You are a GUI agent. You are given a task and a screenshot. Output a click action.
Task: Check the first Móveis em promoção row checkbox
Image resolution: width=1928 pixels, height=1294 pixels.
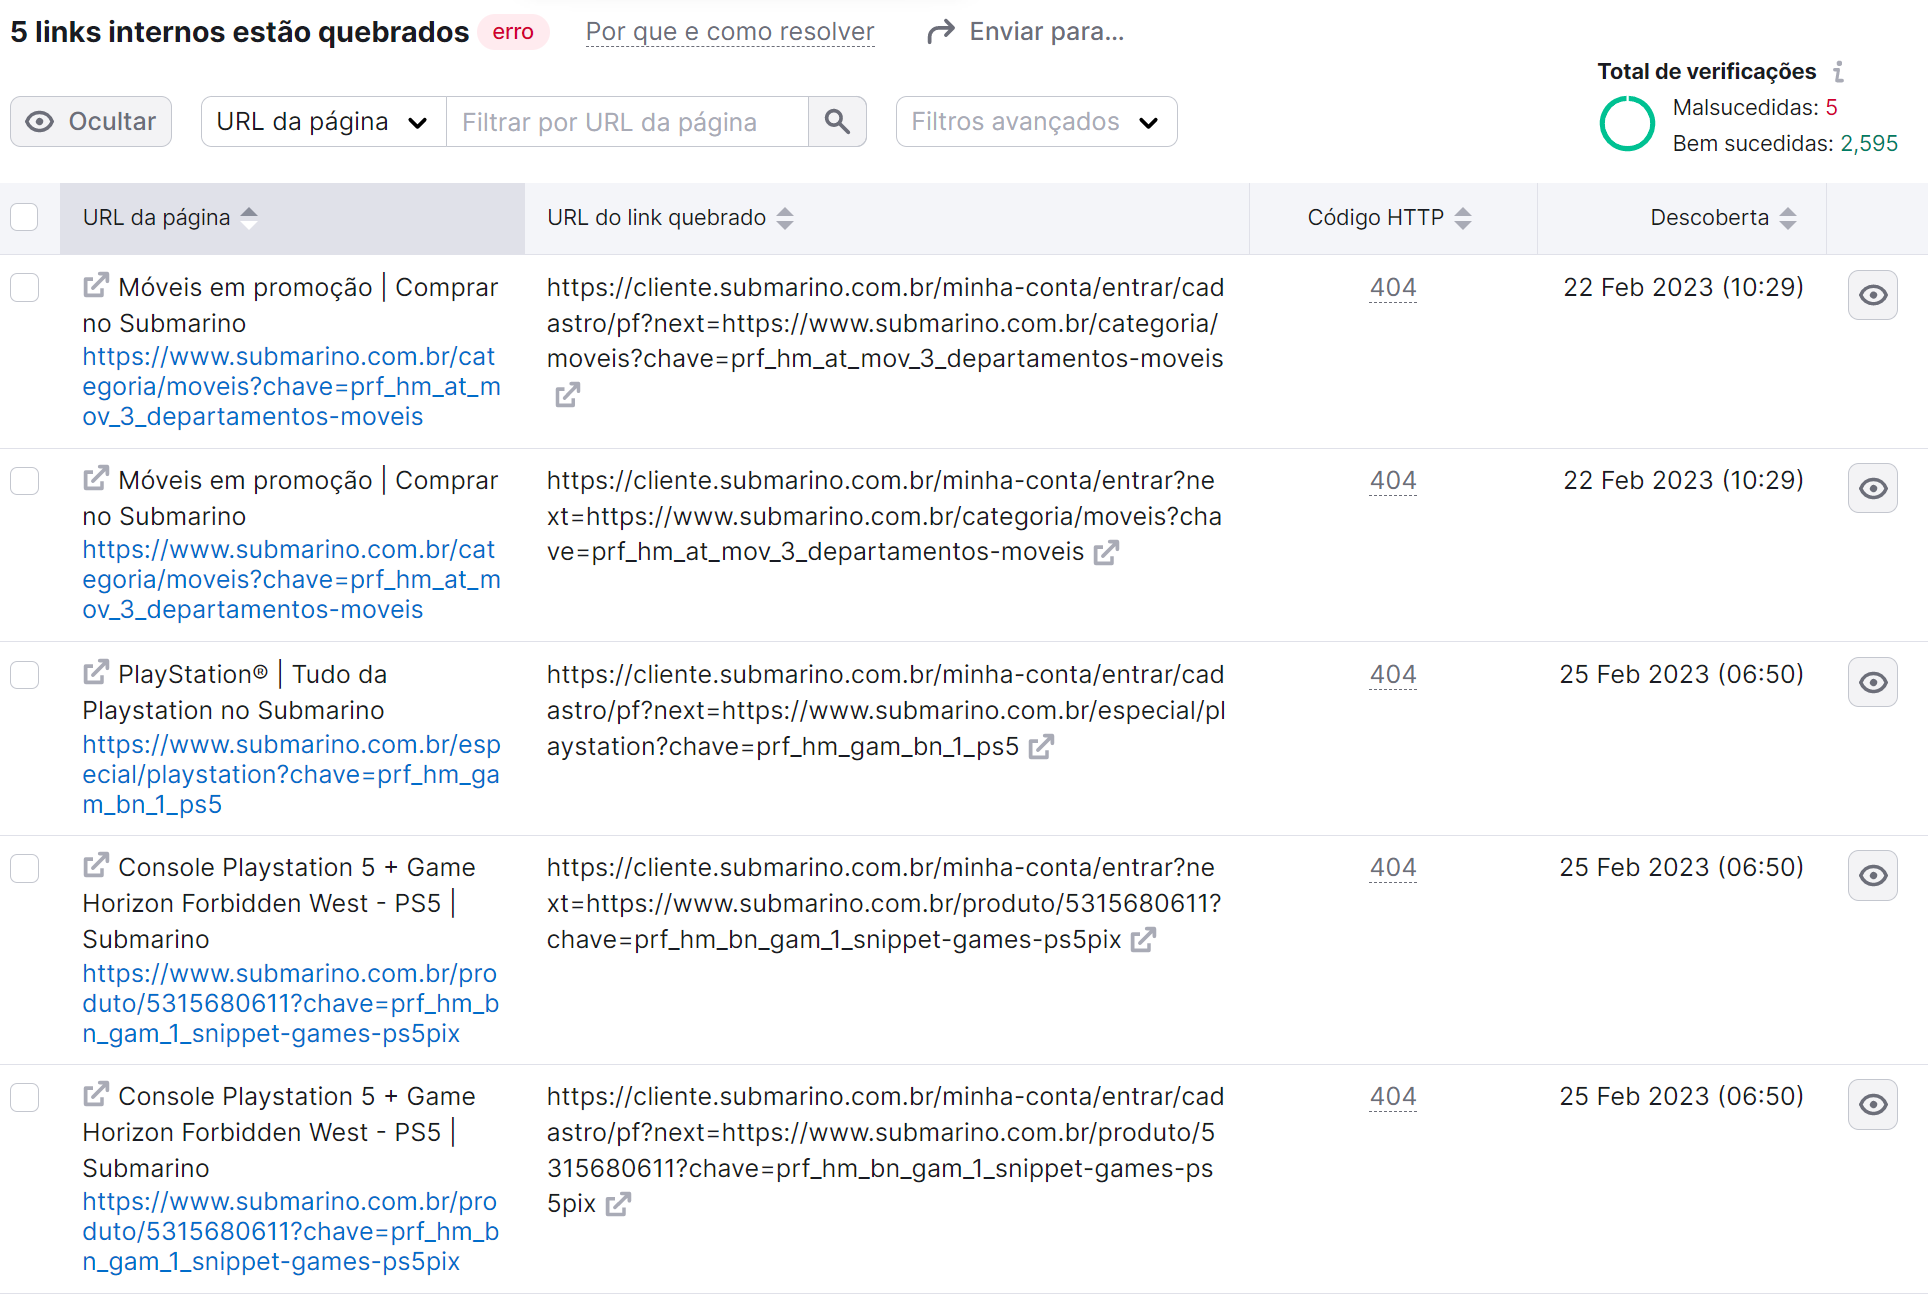(x=24, y=288)
